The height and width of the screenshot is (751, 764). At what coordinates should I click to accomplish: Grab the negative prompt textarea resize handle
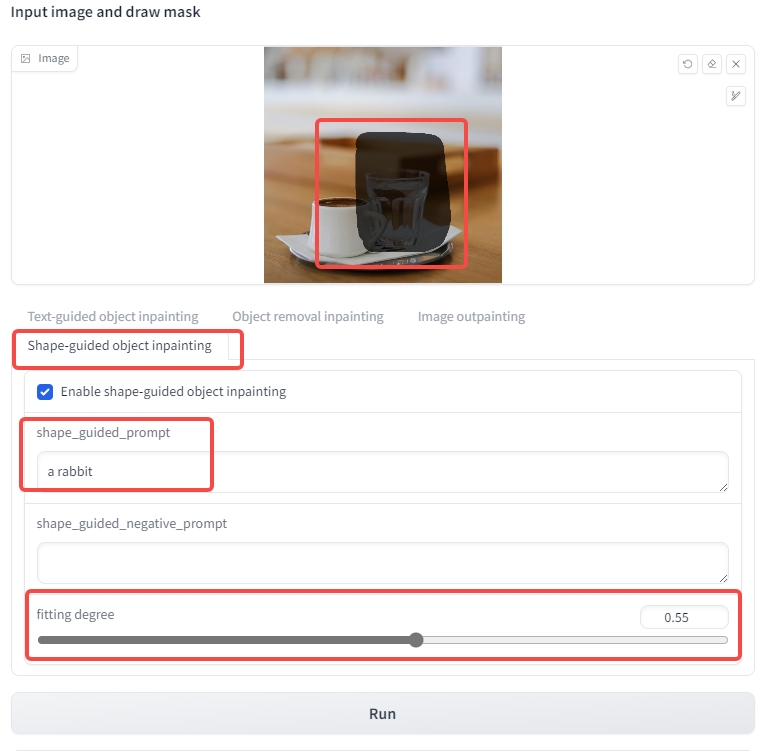click(x=724, y=578)
